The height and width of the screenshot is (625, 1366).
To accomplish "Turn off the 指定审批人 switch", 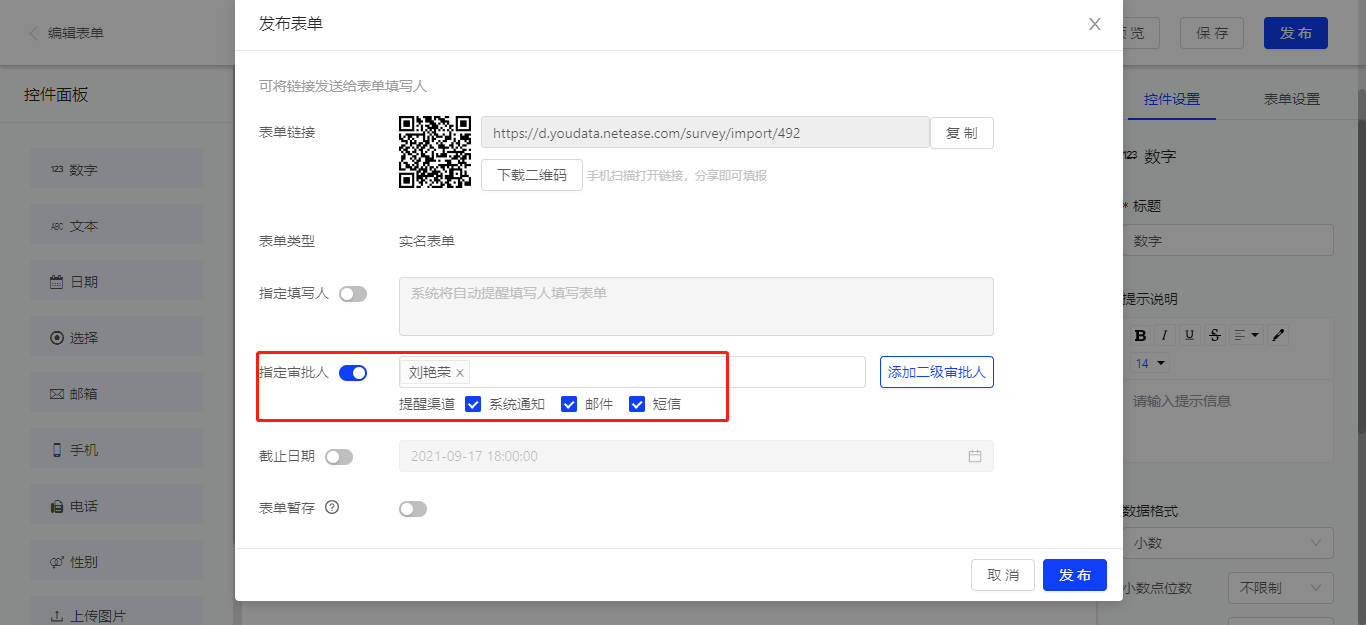I will (353, 373).
